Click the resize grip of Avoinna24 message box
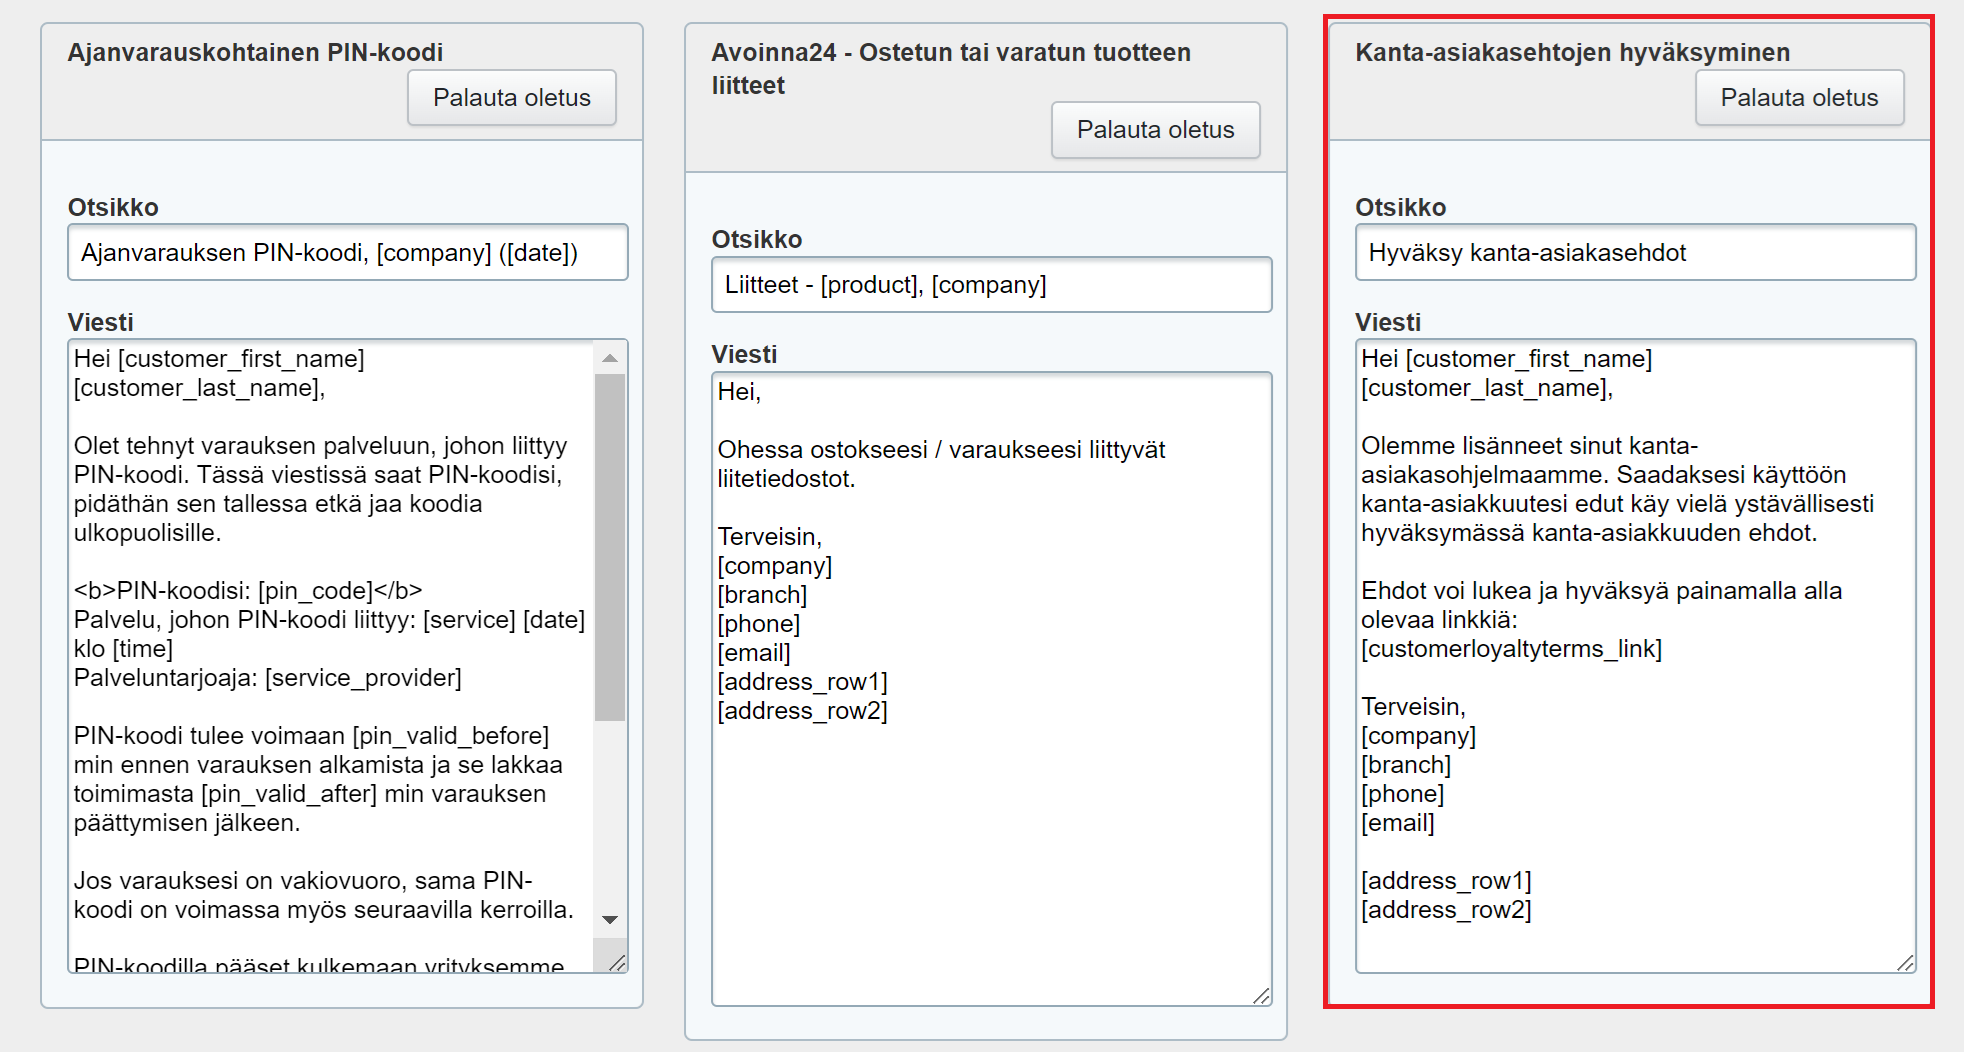Viewport: 1964px width, 1052px height. click(x=1262, y=996)
